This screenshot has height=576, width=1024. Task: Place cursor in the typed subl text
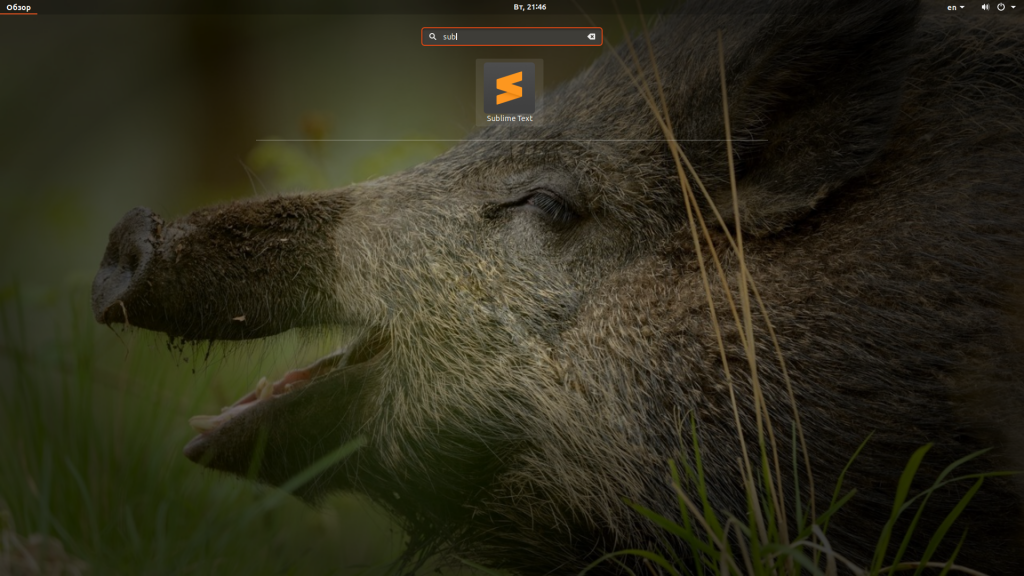click(x=449, y=37)
